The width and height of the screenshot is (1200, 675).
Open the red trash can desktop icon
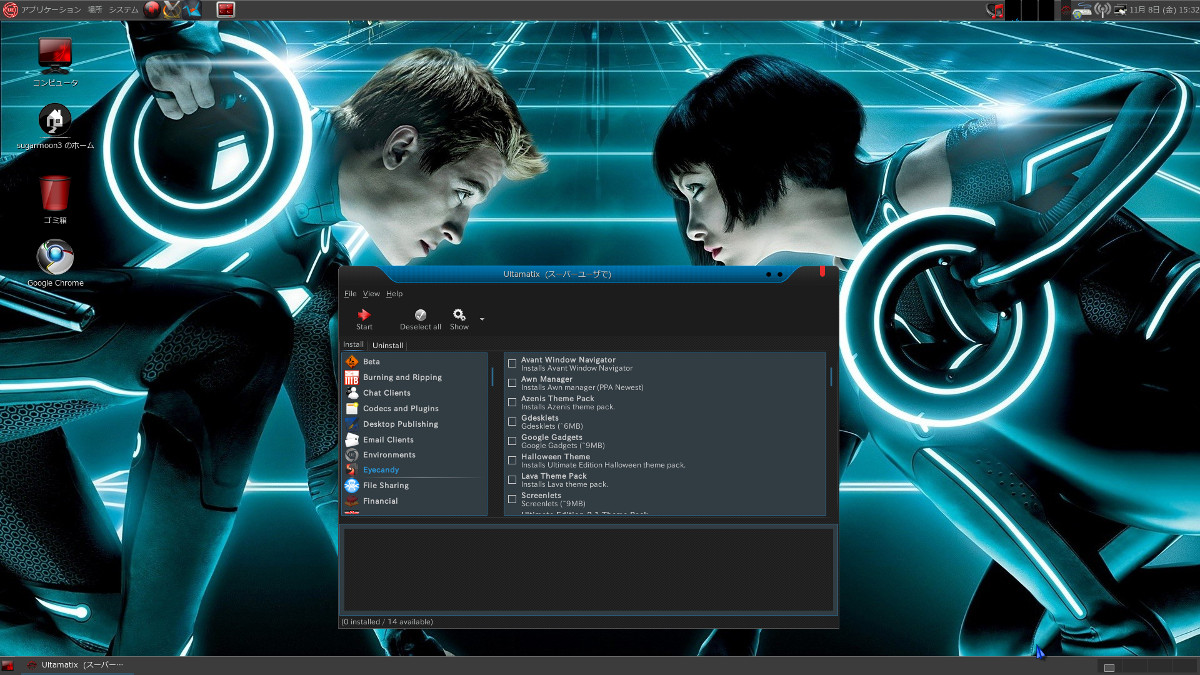tap(55, 193)
